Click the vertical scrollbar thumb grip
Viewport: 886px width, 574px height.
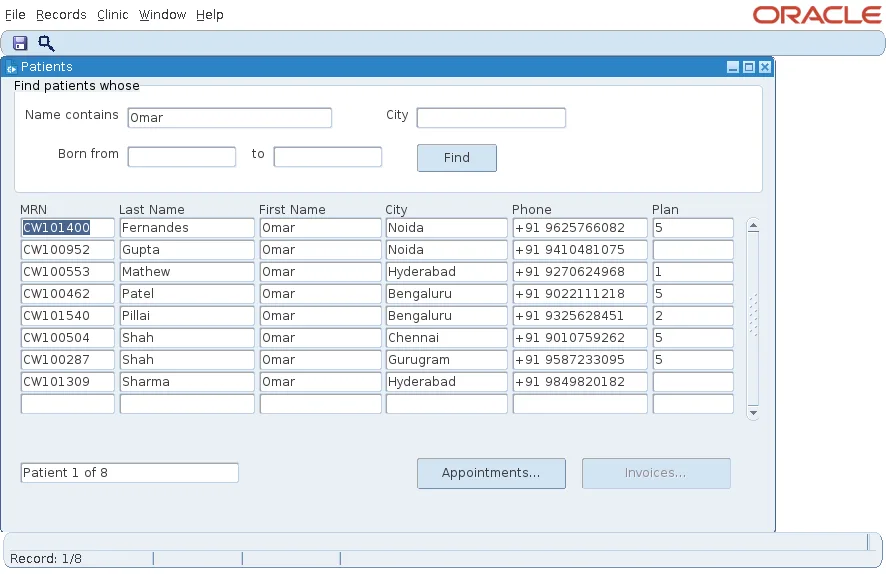coord(753,315)
